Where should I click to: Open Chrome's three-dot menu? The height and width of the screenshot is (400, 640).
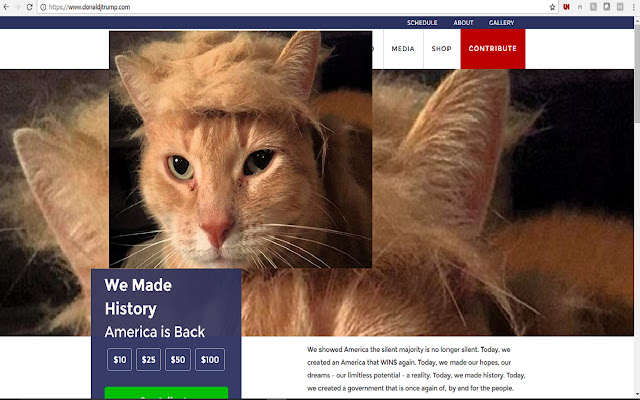coord(633,7)
